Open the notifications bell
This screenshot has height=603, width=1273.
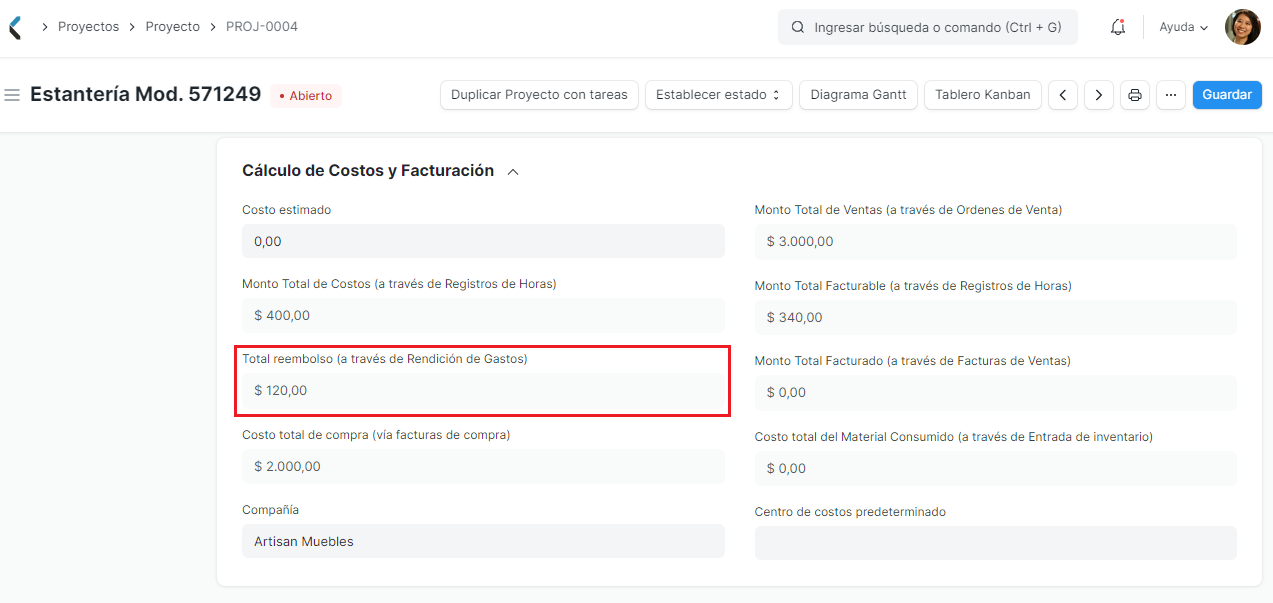pos(1117,27)
